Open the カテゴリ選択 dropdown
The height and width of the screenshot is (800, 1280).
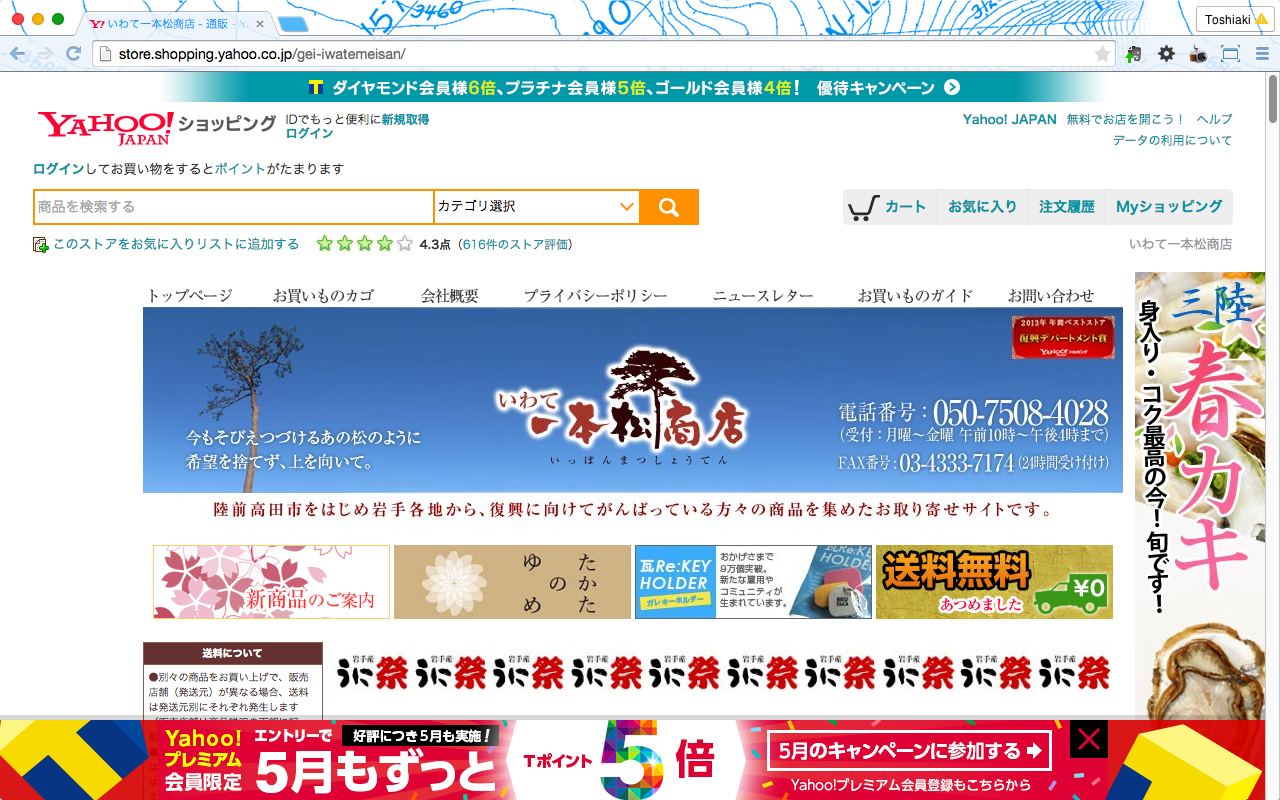coord(537,207)
